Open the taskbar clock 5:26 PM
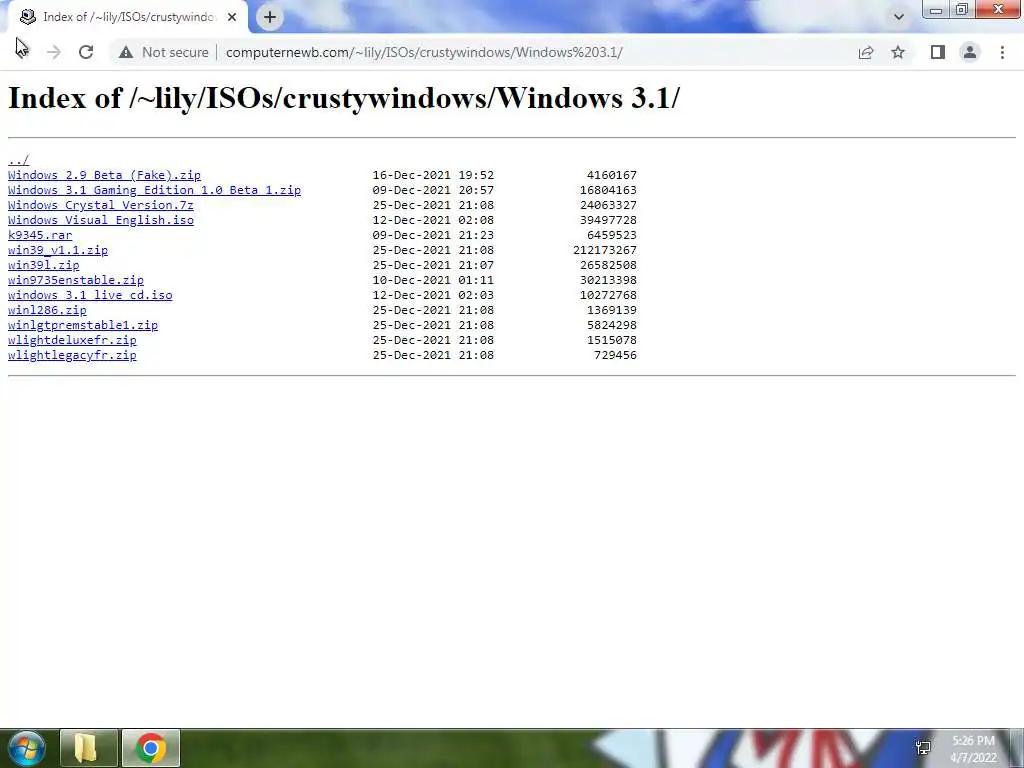This screenshot has height=768, width=1024. (973, 749)
